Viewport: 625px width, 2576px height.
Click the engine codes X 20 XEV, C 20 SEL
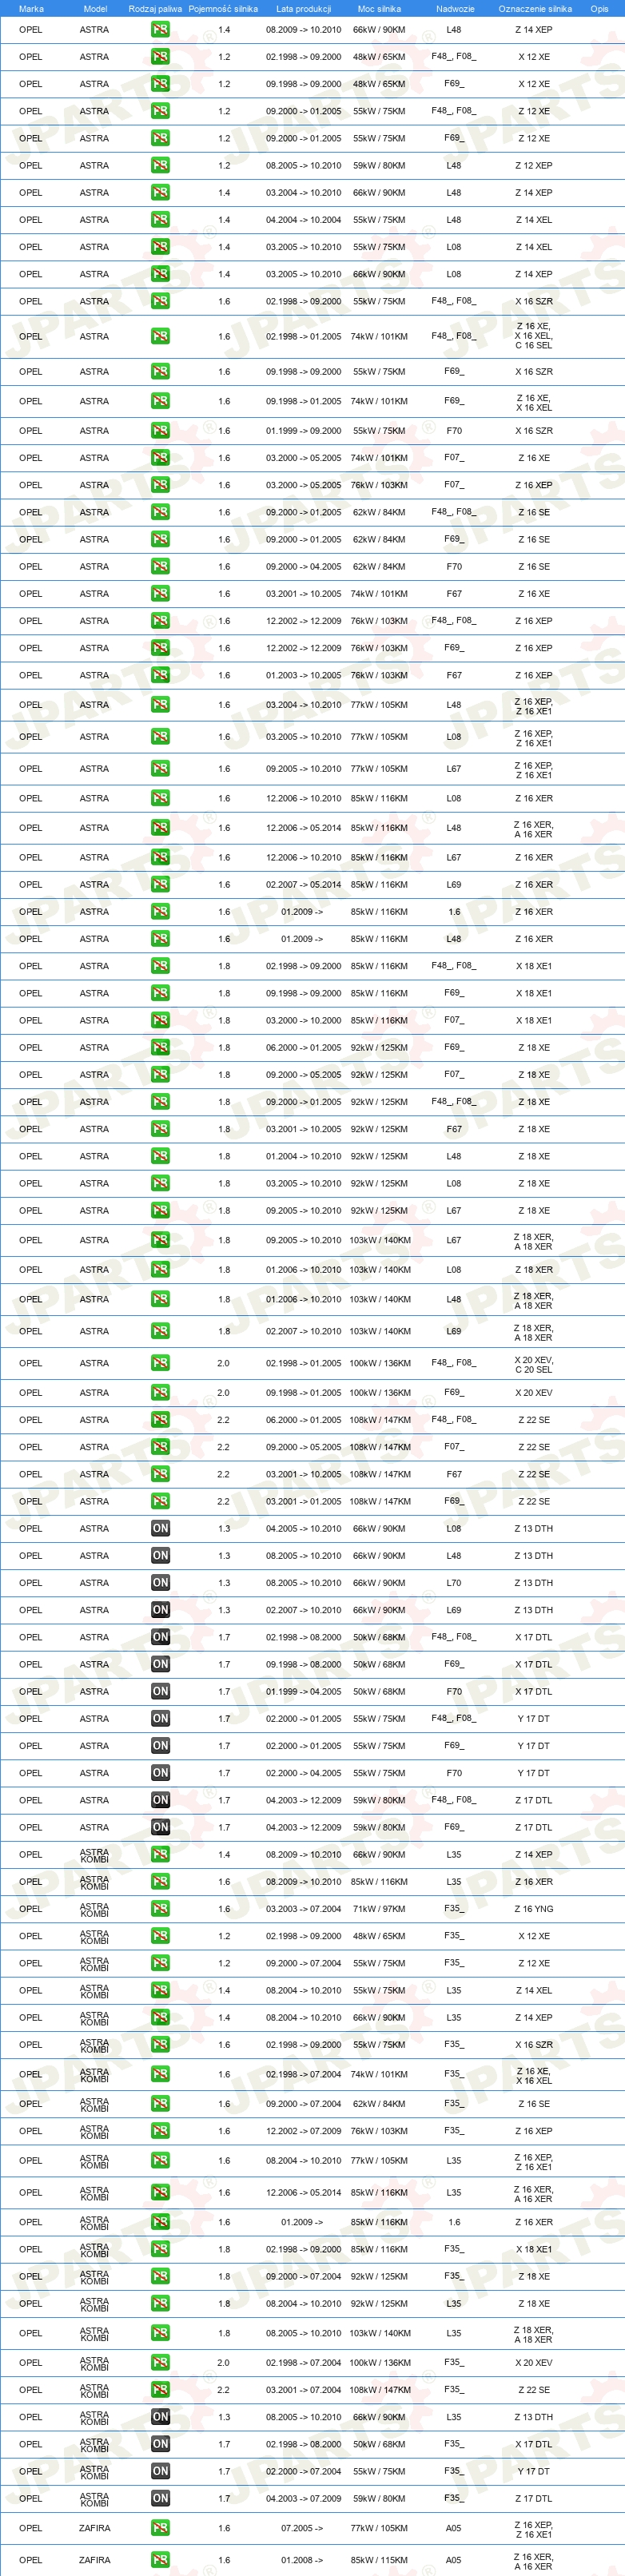tap(534, 1364)
